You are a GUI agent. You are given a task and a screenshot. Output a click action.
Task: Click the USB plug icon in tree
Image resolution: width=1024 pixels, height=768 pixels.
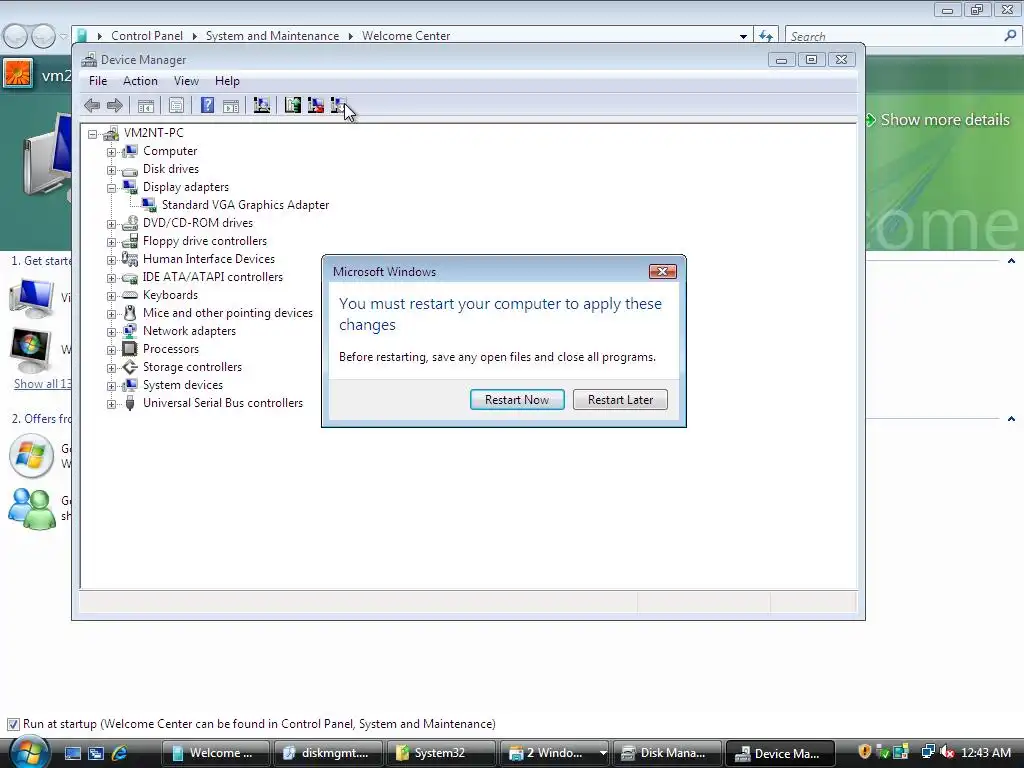pos(130,403)
